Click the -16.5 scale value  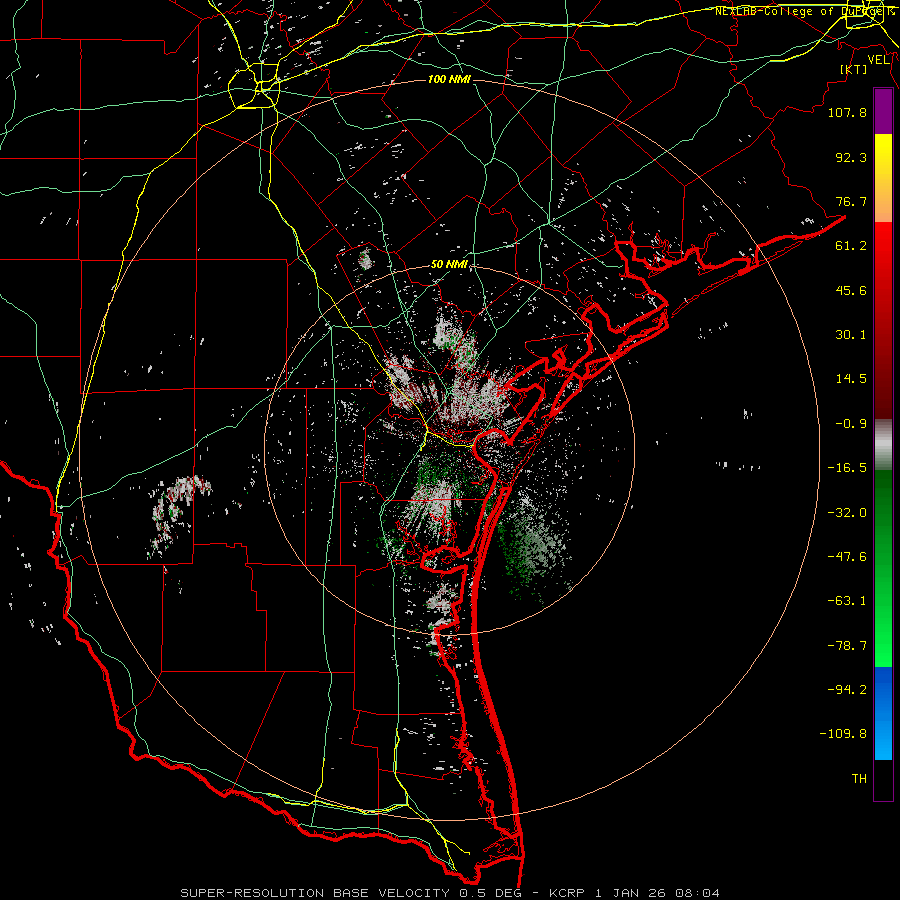(x=847, y=468)
